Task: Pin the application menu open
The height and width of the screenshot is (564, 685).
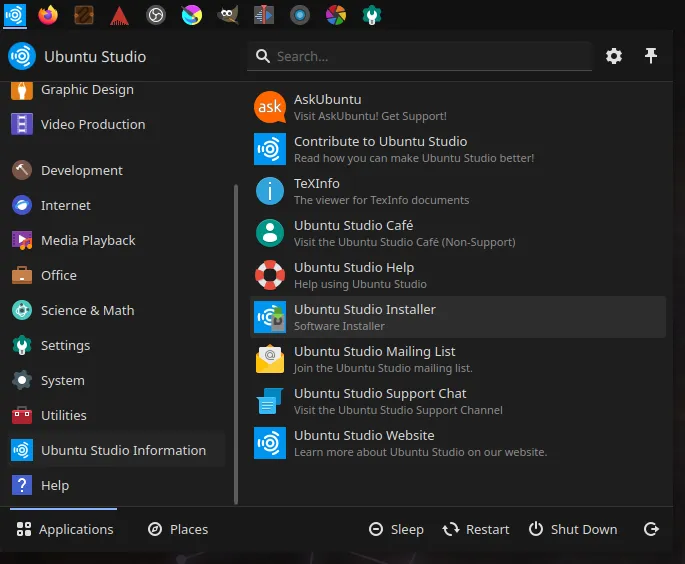Action: point(651,56)
